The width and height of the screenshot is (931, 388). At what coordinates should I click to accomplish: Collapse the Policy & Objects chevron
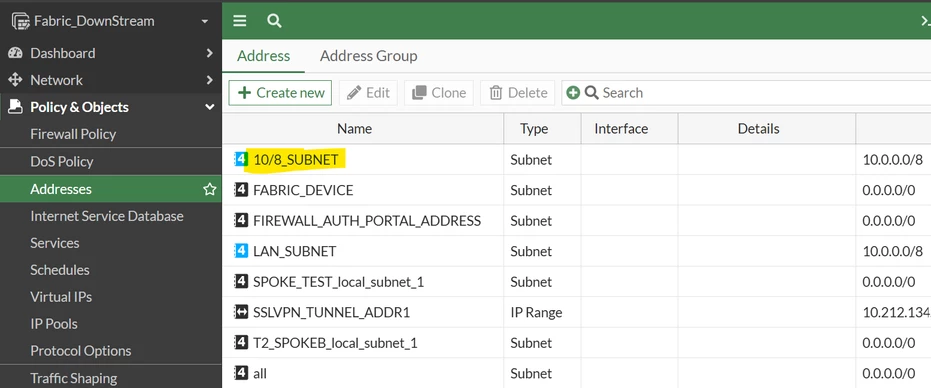209,107
